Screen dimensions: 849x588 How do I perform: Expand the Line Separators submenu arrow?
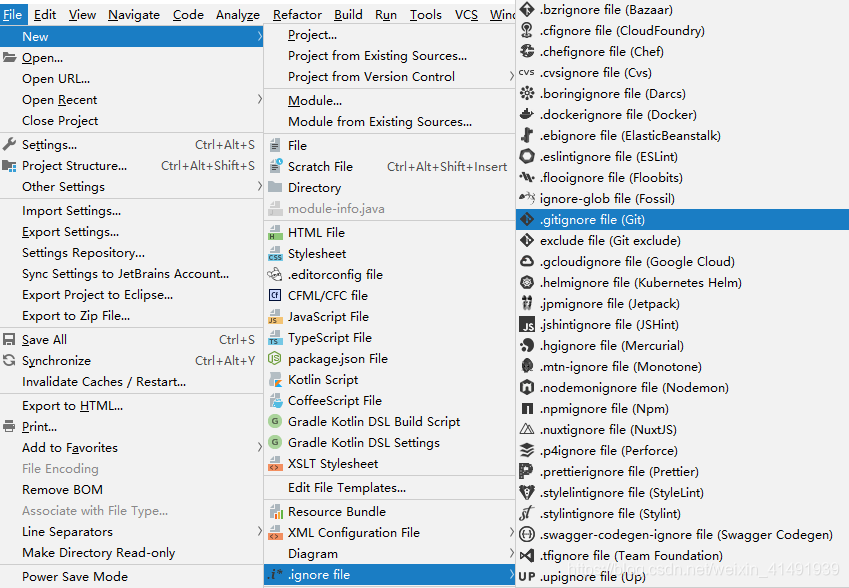pyautogui.click(x=259, y=531)
